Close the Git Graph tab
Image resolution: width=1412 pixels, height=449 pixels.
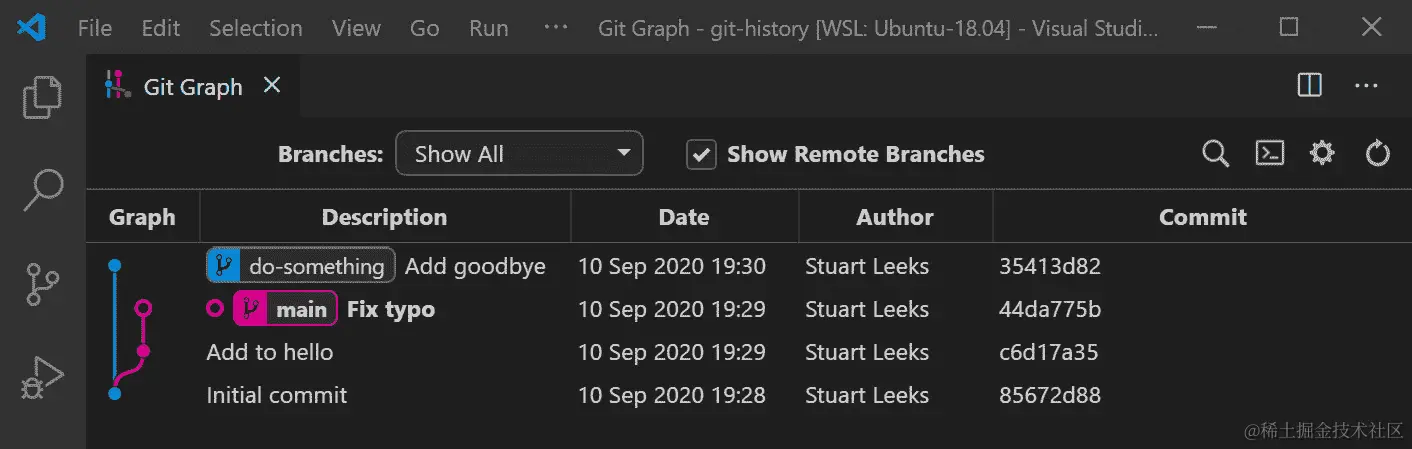(x=271, y=86)
